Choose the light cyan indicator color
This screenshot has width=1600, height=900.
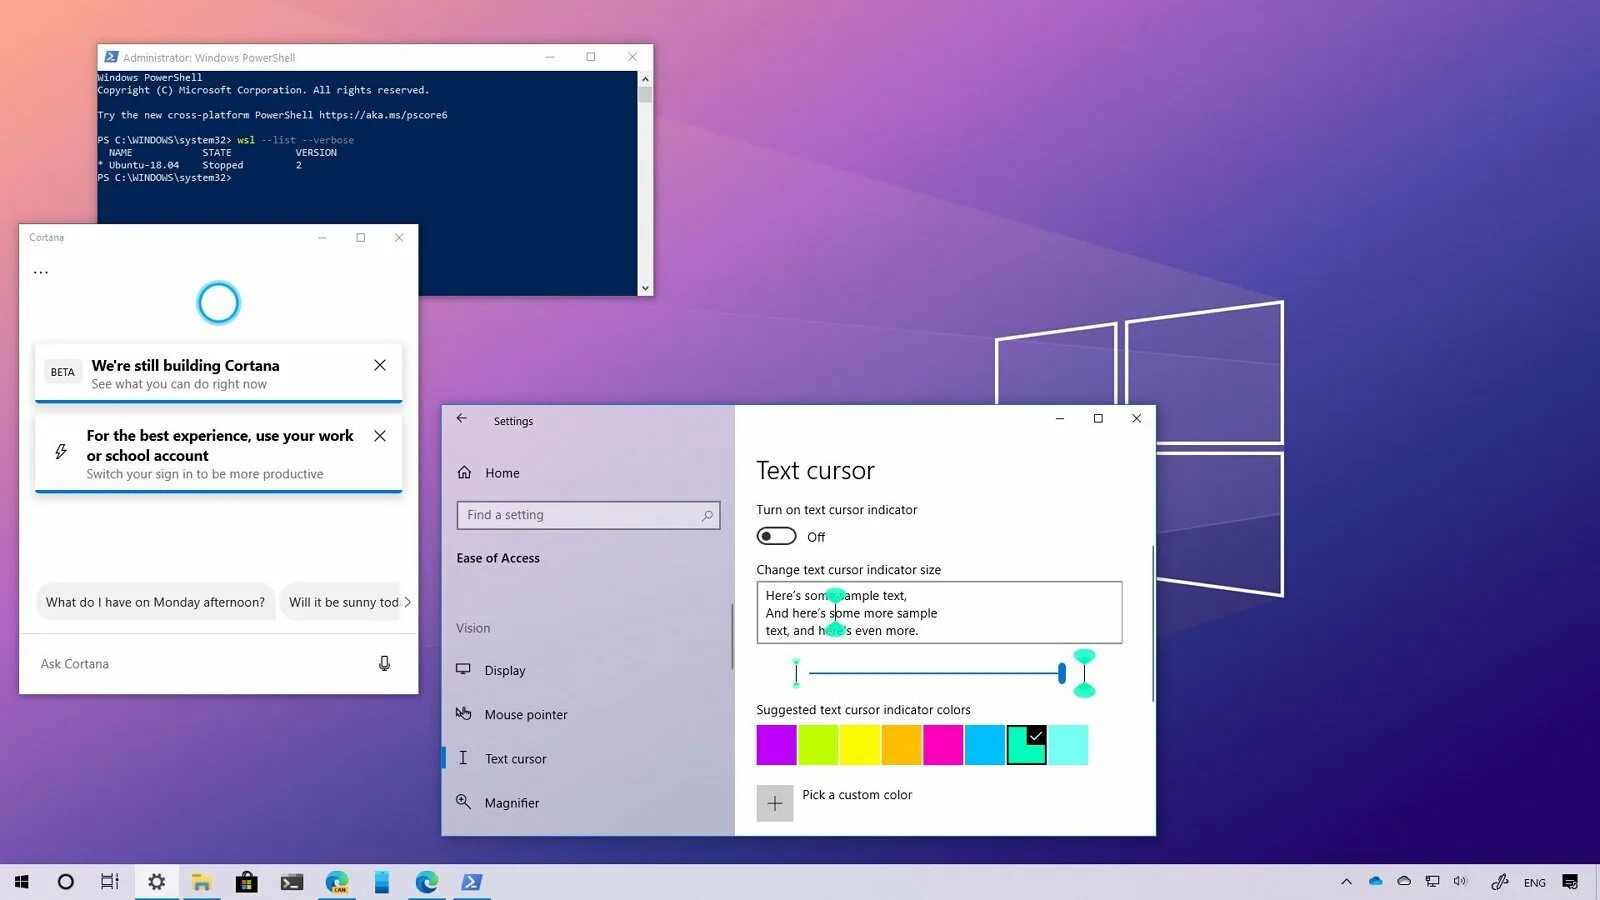pyautogui.click(x=1068, y=745)
